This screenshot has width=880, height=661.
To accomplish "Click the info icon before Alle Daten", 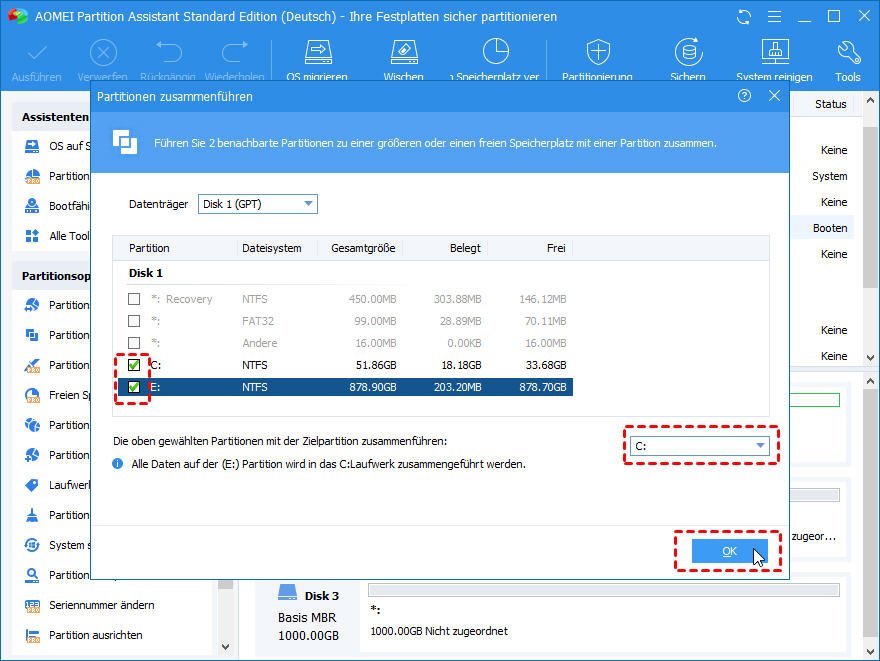I will tap(117, 464).
